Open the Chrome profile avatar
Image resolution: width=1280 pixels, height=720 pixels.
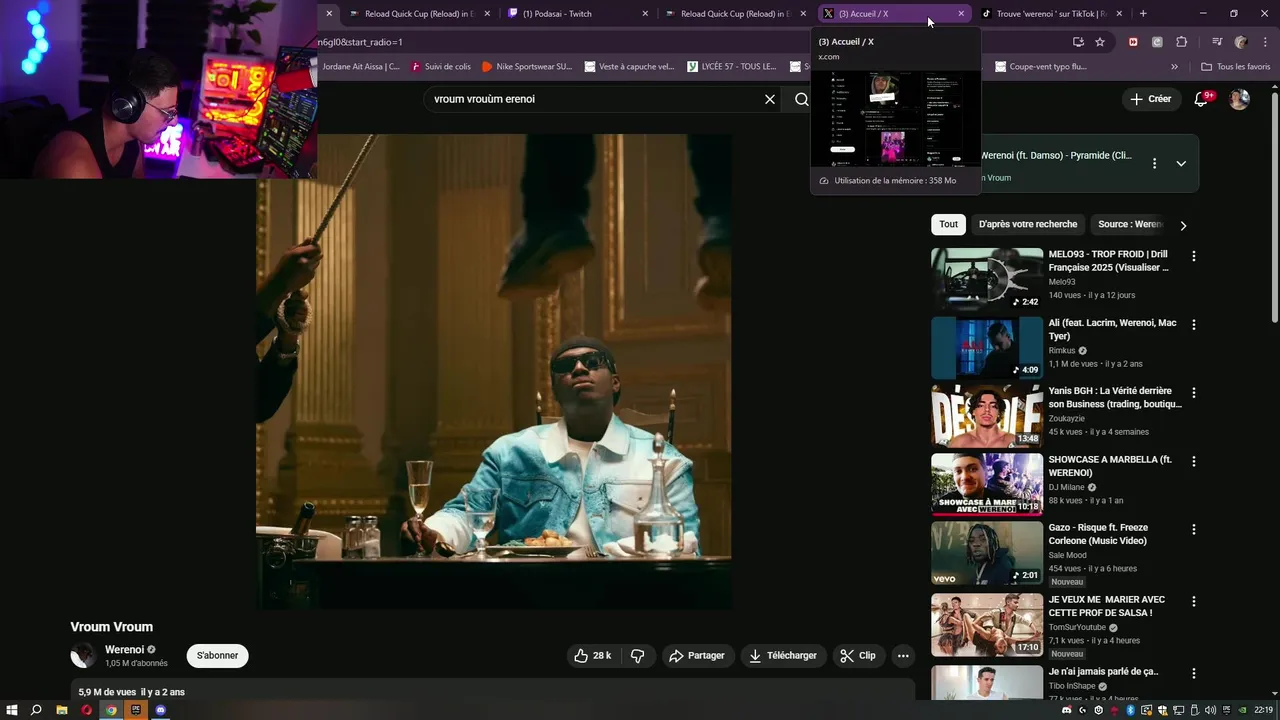(1241, 42)
